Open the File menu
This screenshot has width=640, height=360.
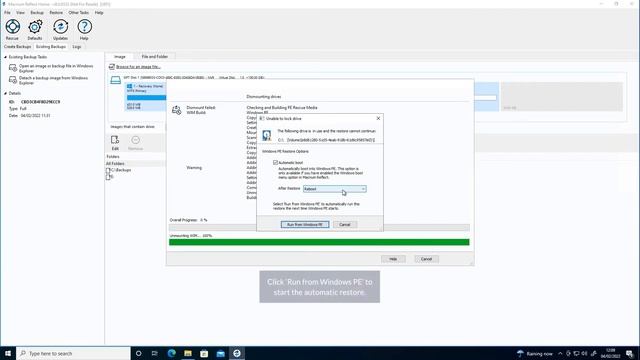[7, 13]
